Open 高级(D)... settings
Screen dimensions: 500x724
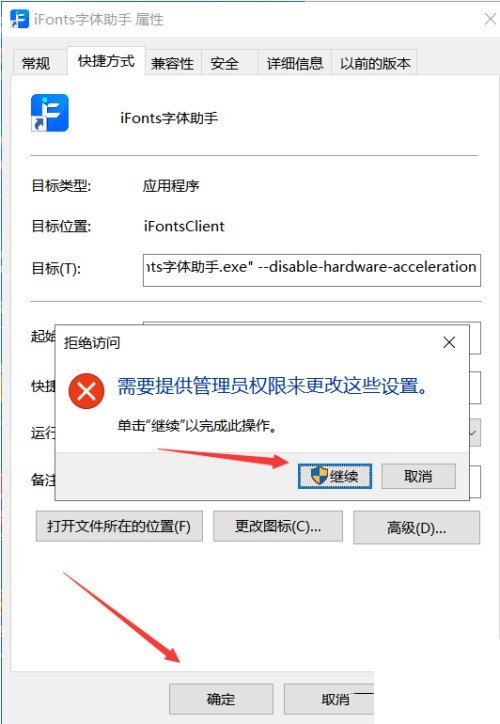[416, 527]
